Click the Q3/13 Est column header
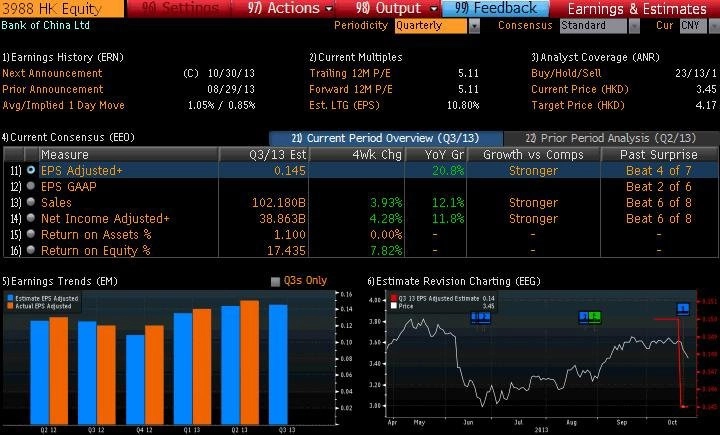Image resolution: width=720 pixels, height=435 pixels. pyautogui.click(x=264, y=155)
